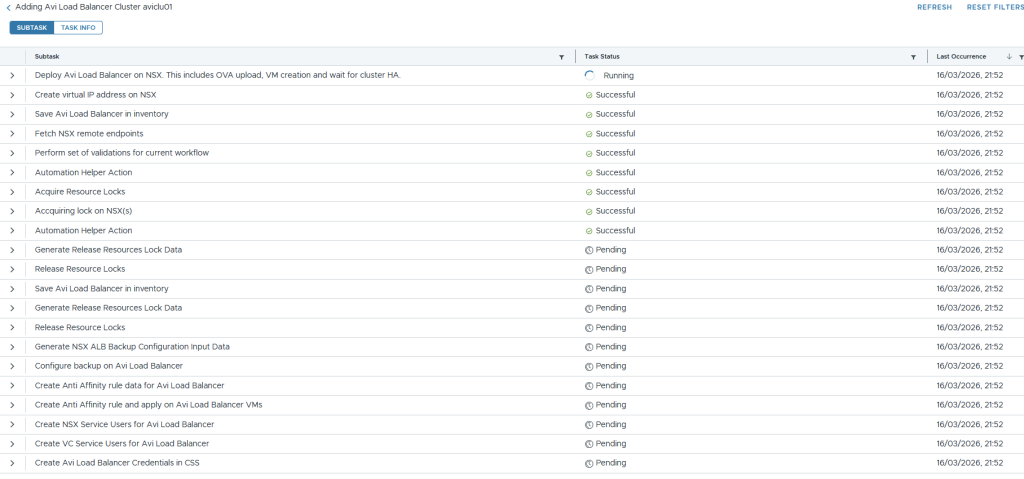Screen dimensions: 1024x479
Task: Expand Create VC Service Users row
Action: pyautogui.click(x=12, y=444)
